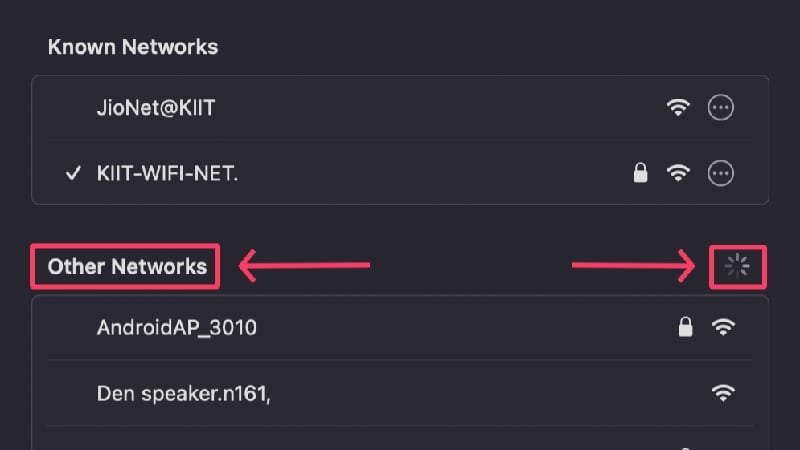Click the Den speaker.n161, signal icon
The image size is (800, 450).
[x=723, y=394]
